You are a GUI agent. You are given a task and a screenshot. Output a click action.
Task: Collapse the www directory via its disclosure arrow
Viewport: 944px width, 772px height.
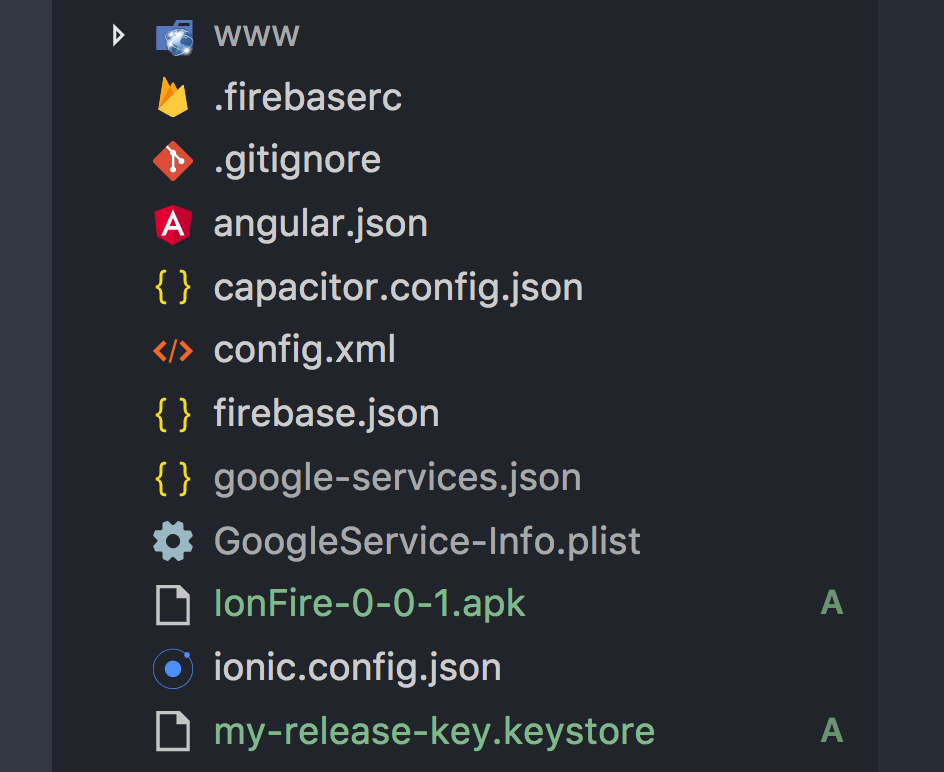(118, 36)
